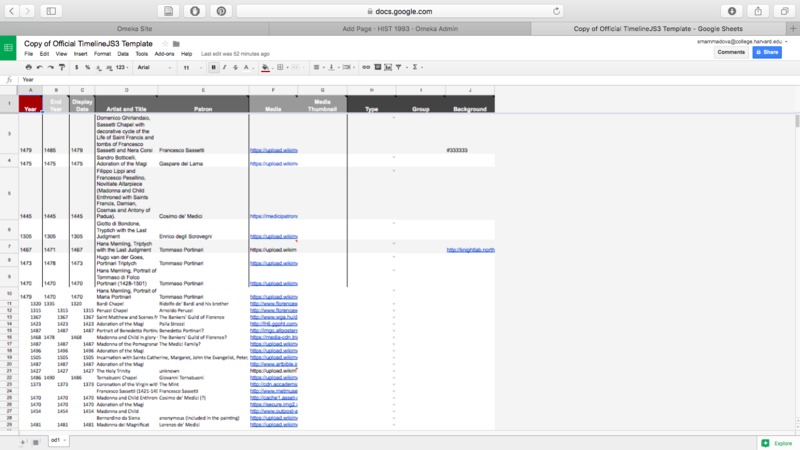The image size is (800, 450).
Task: Open the Giotto di Bondone row Media link
Action: 273,236
